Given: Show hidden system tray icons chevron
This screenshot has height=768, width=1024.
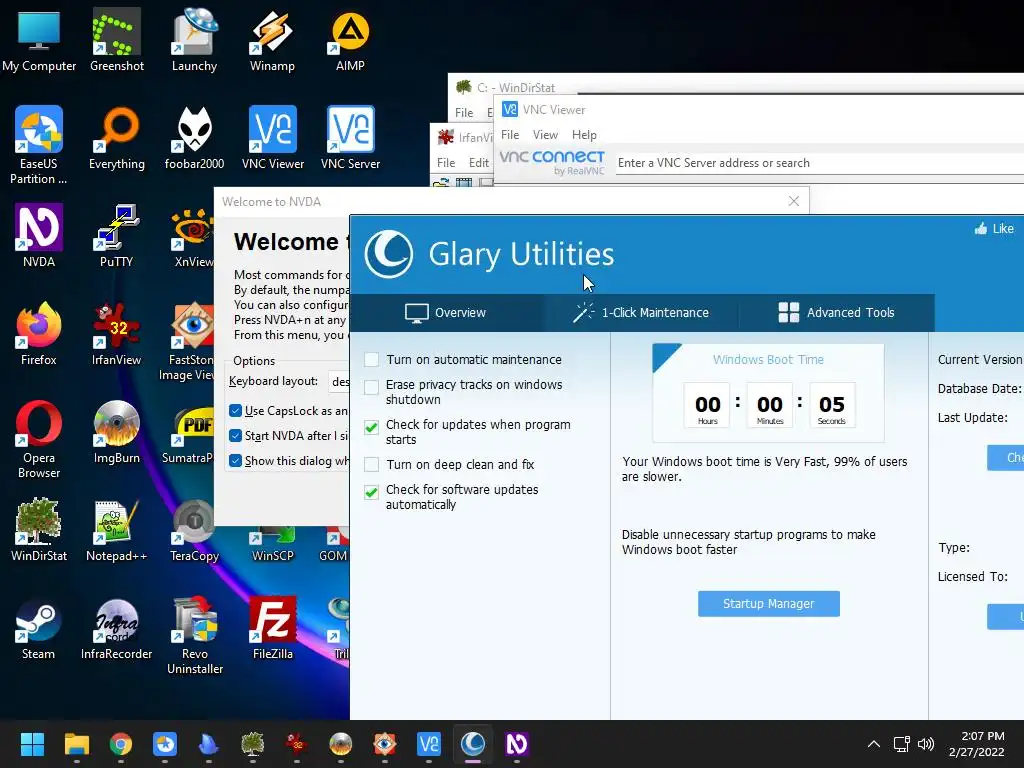Looking at the screenshot, I should [x=873, y=744].
